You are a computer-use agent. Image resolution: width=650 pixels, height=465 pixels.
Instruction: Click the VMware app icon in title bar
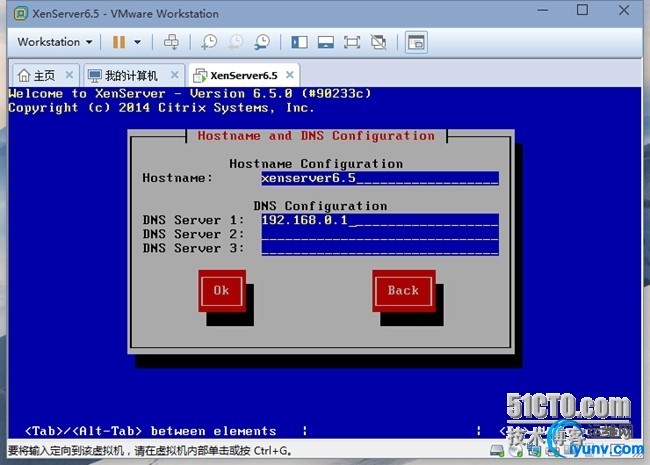point(21,13)
